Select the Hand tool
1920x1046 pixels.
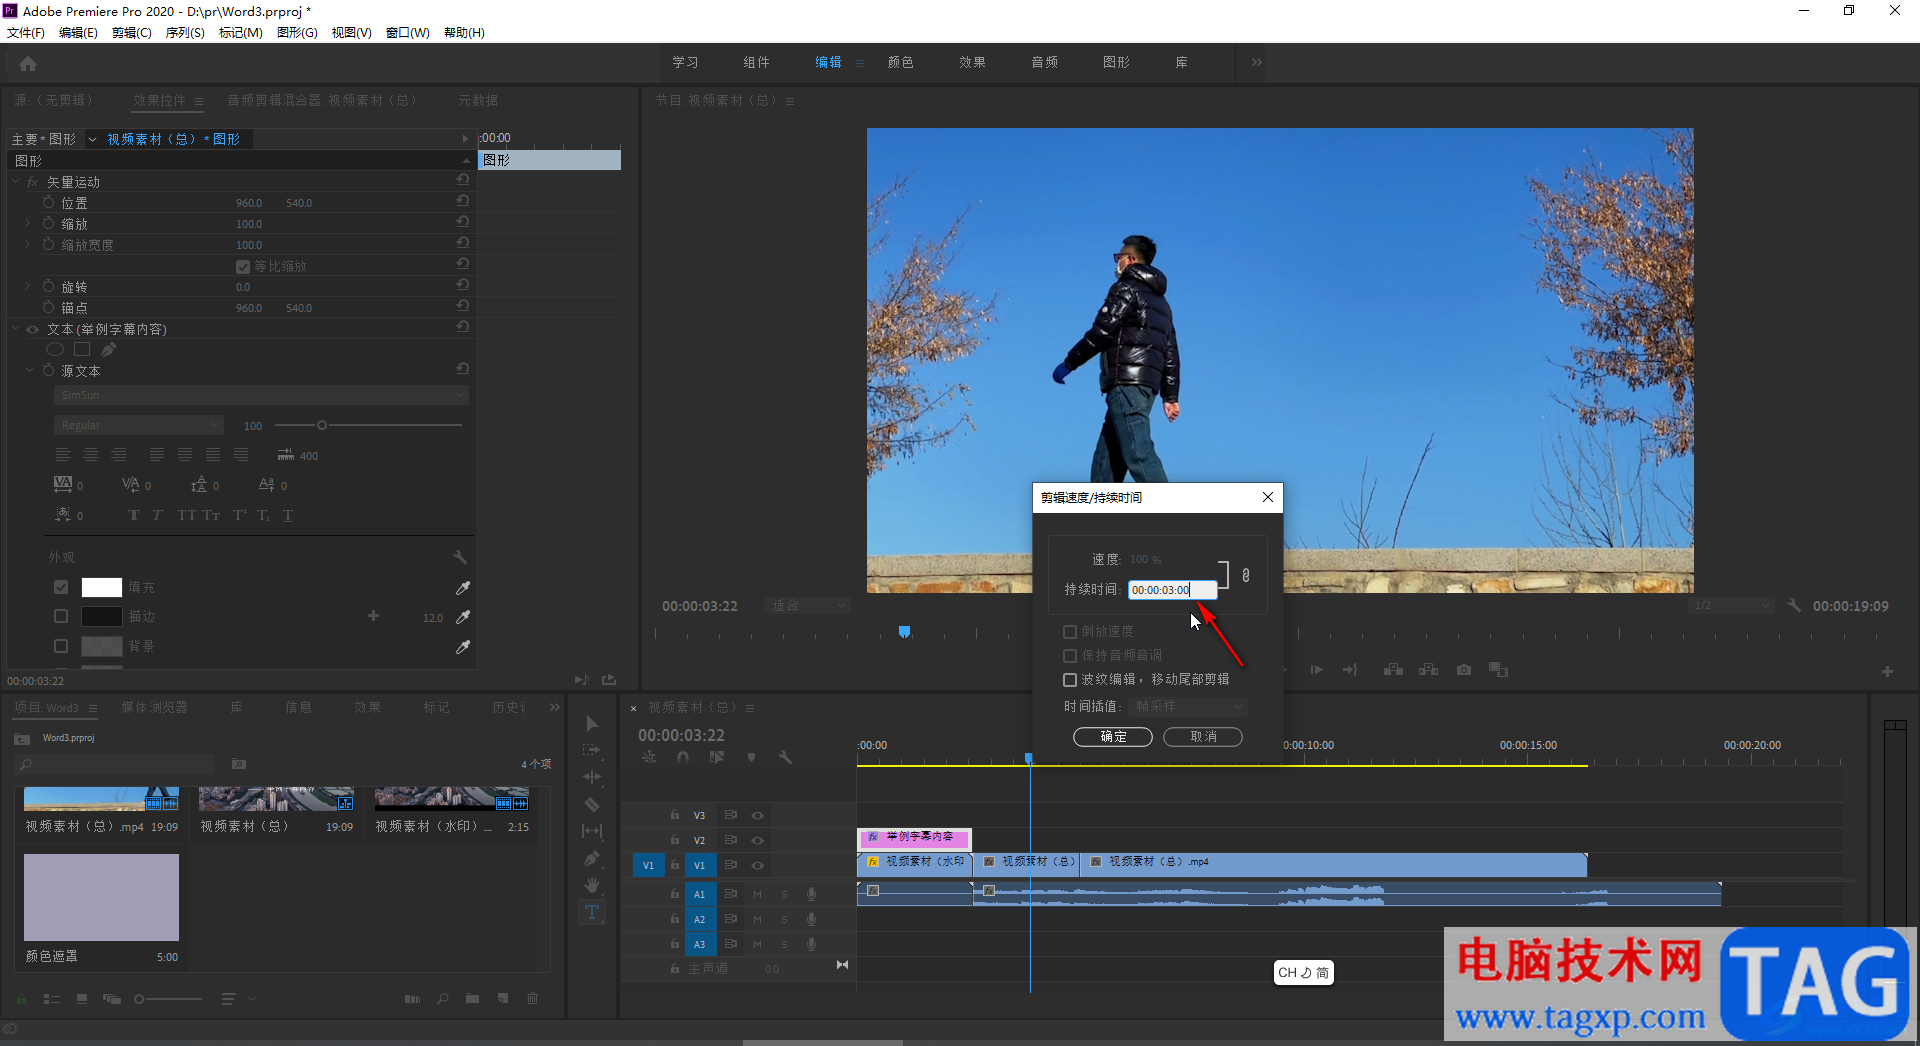point(592,885)
